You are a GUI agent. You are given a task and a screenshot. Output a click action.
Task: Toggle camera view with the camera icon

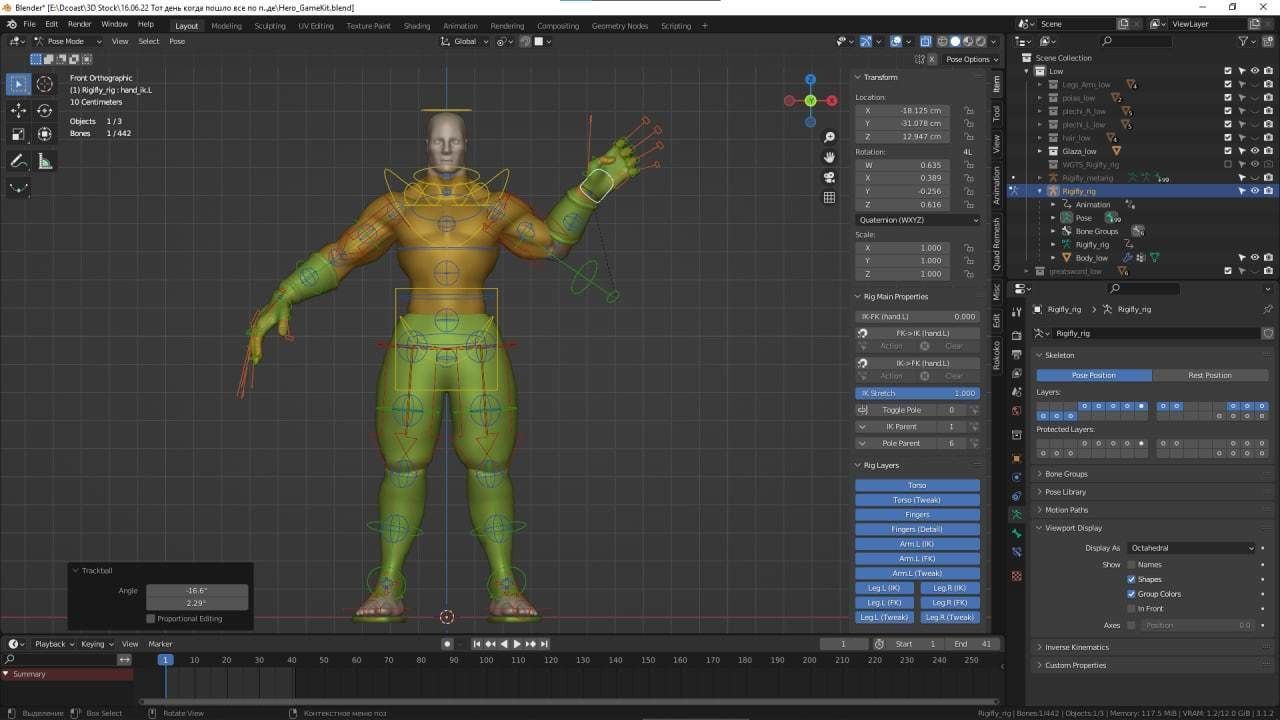[x=829, y=177]
